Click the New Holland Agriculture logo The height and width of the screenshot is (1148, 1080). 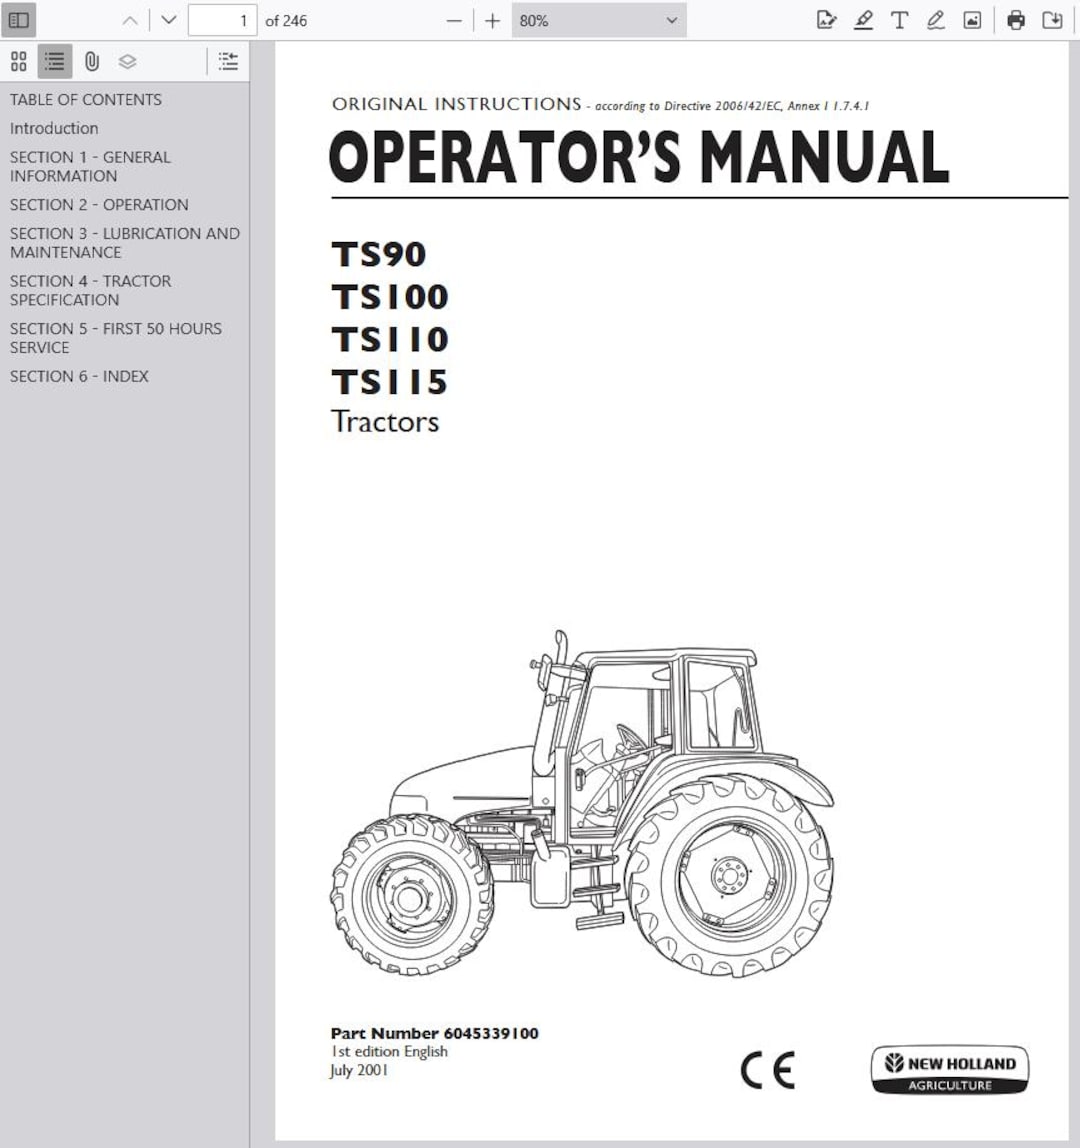click(x=950, y=1070)
